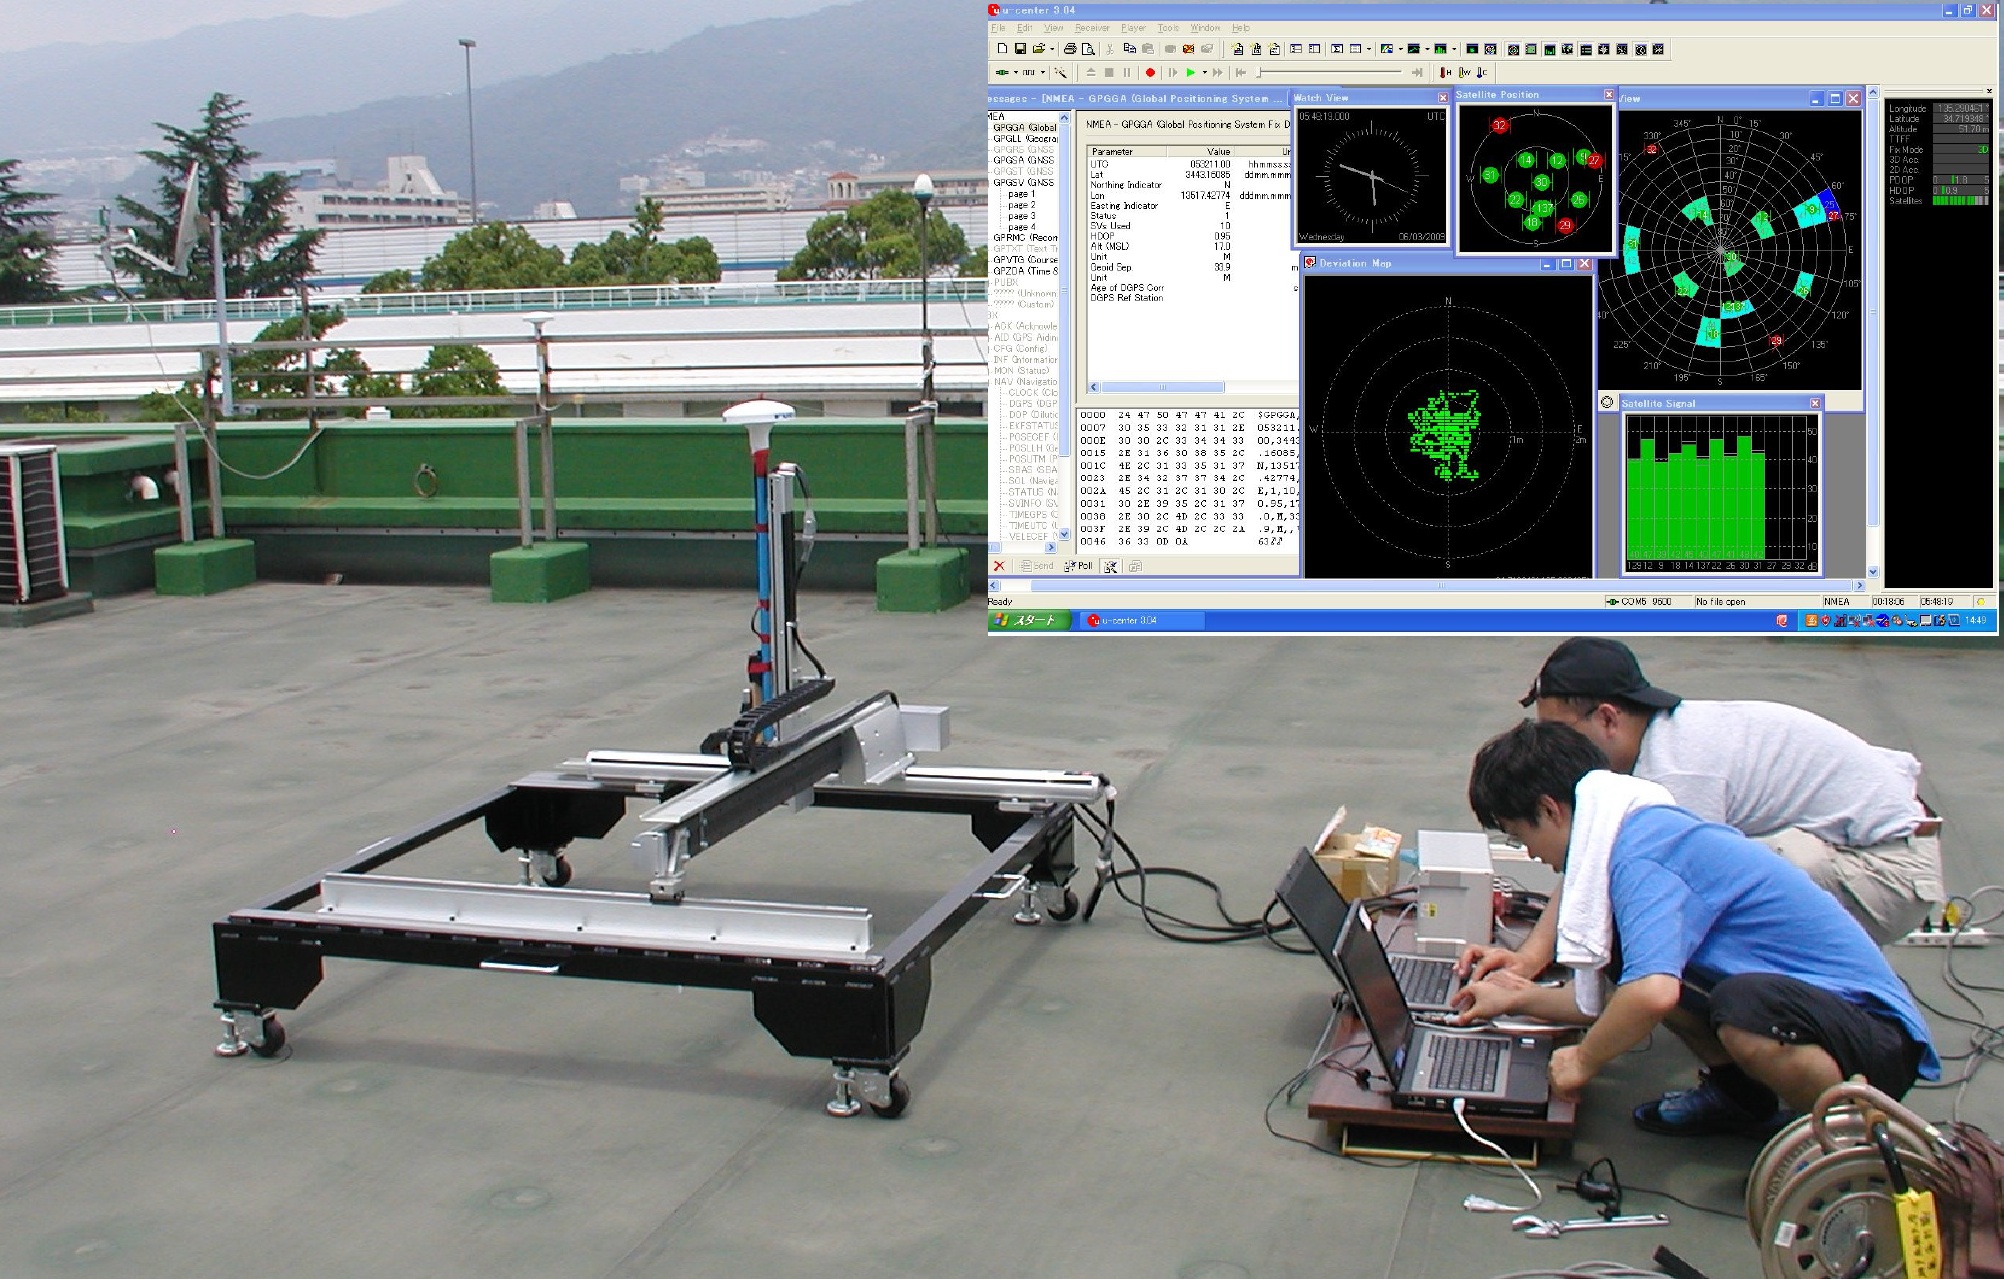Click the Windows Start button
This screenshot has height=1279, width=2004.
click(x=1029, y=621)
